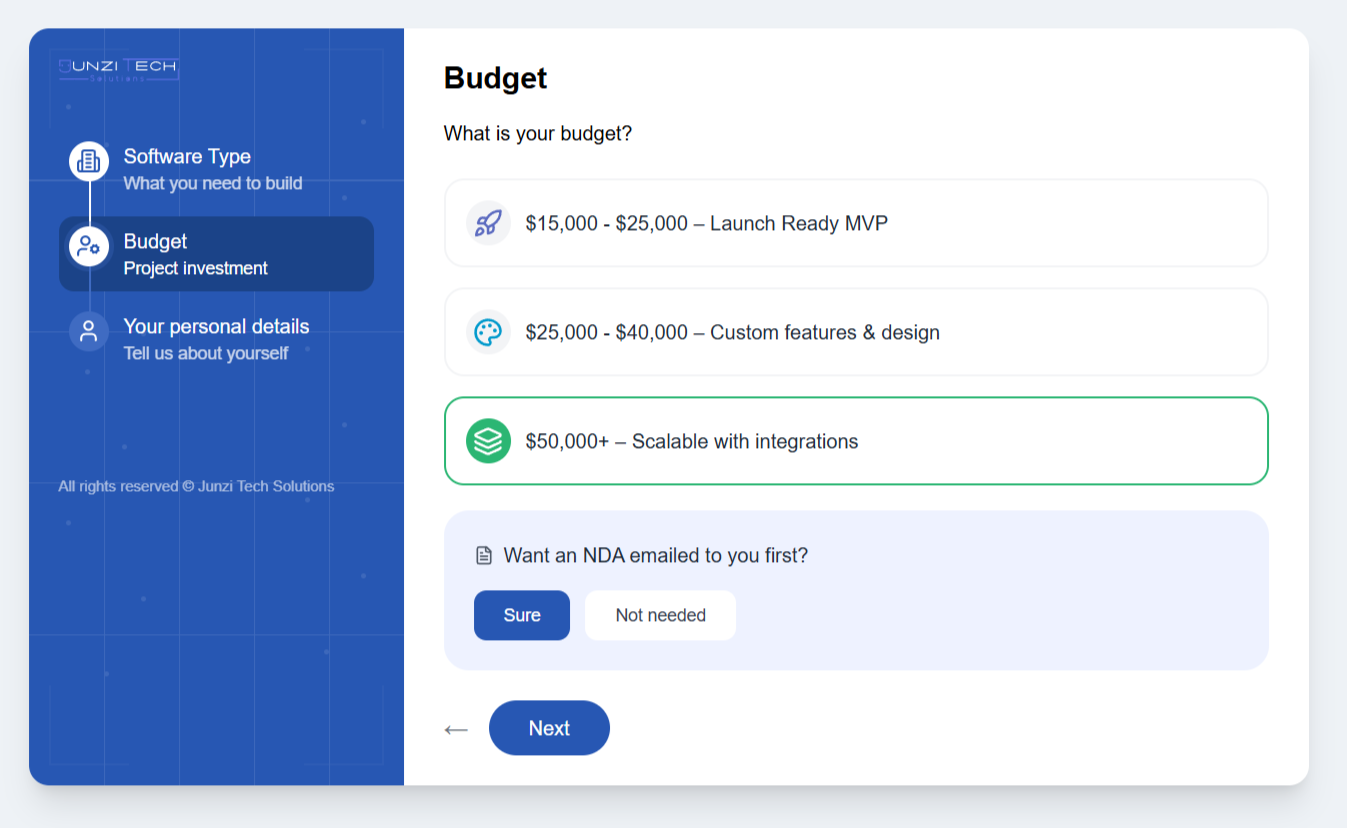Click the Software Type step icon
This screenshot has width=1347, height=828.
(x=89, y=161)
